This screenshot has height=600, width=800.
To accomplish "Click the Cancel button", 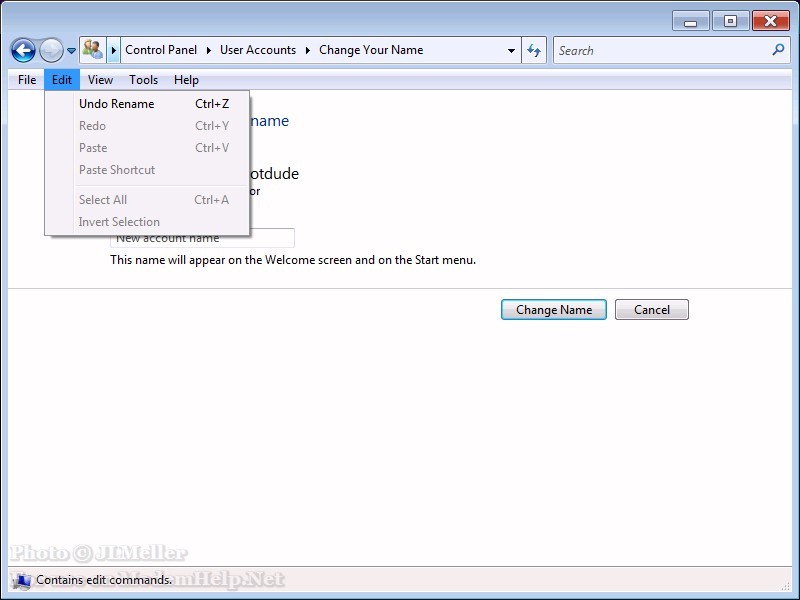I will click(652, 310).
